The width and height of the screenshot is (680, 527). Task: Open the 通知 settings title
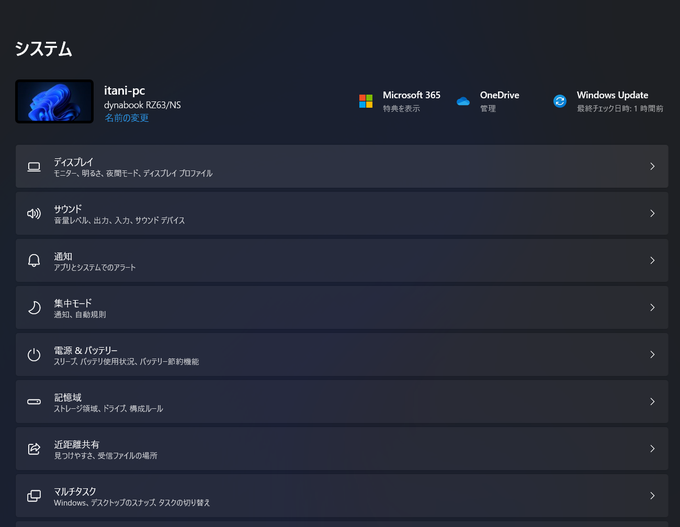point(63,256)
